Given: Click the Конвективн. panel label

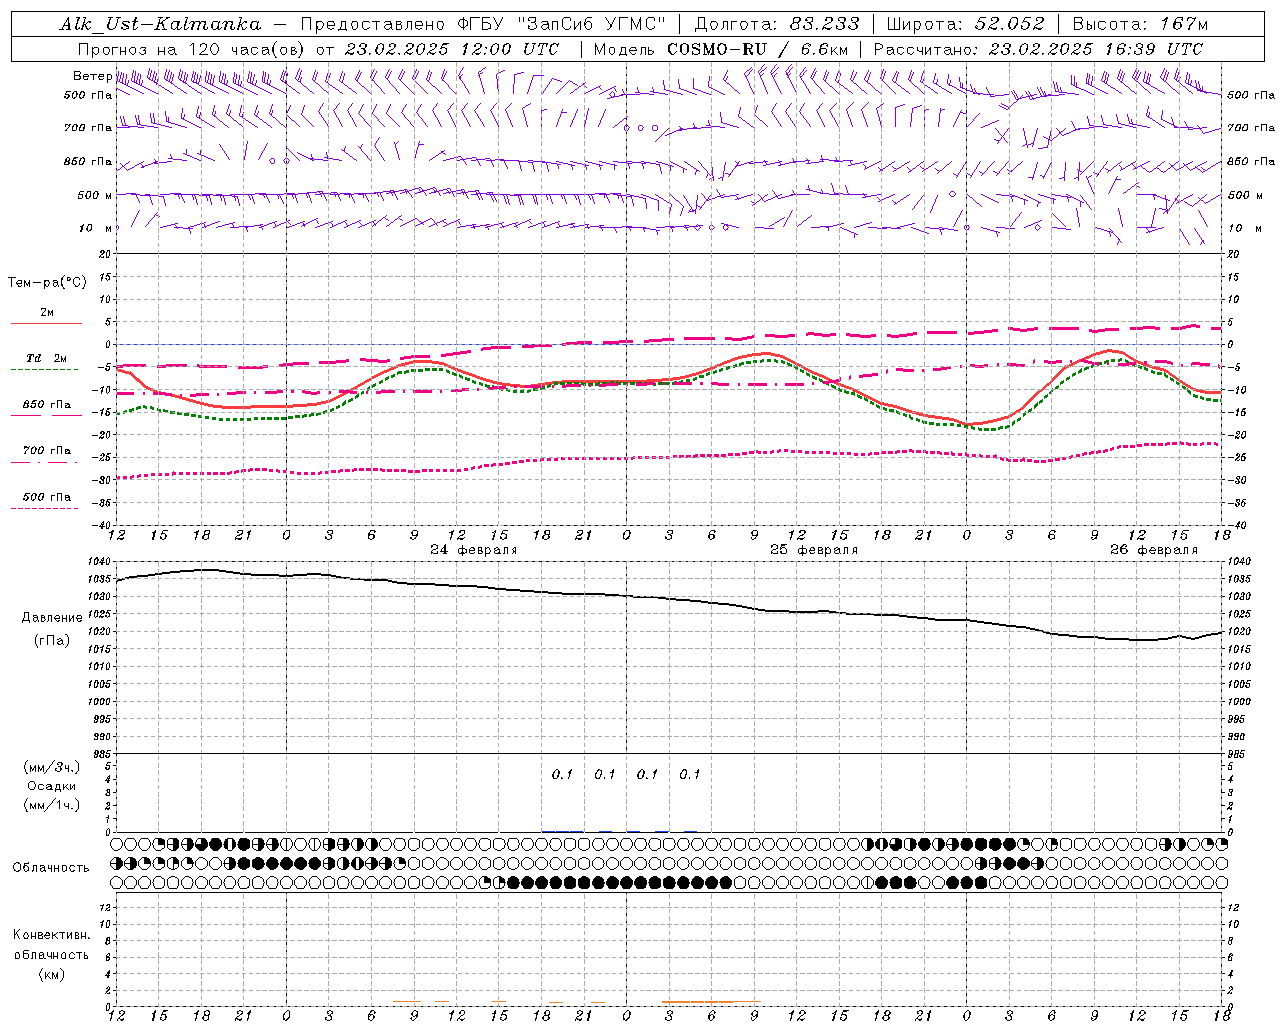Looking at the screenshot, I should pos(51,935).
